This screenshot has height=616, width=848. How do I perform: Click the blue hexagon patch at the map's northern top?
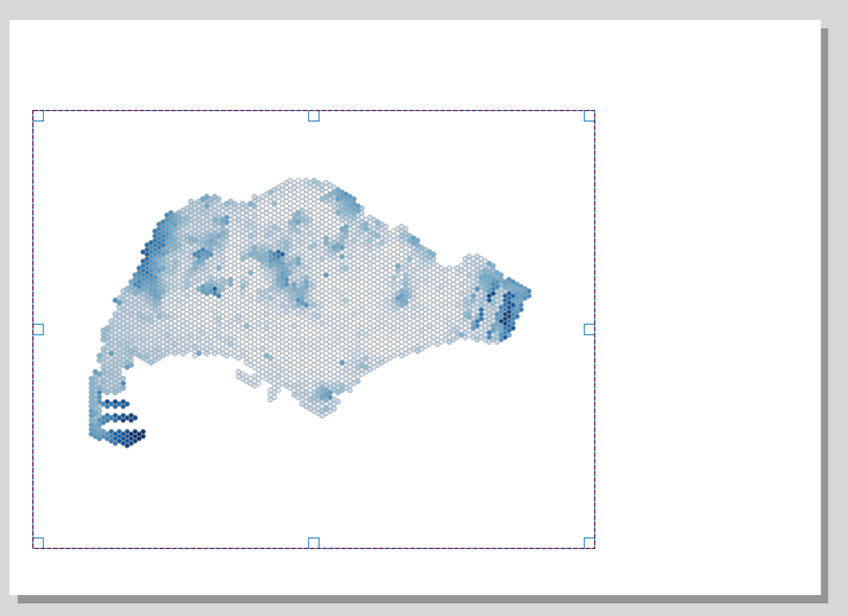coord(343,199)
